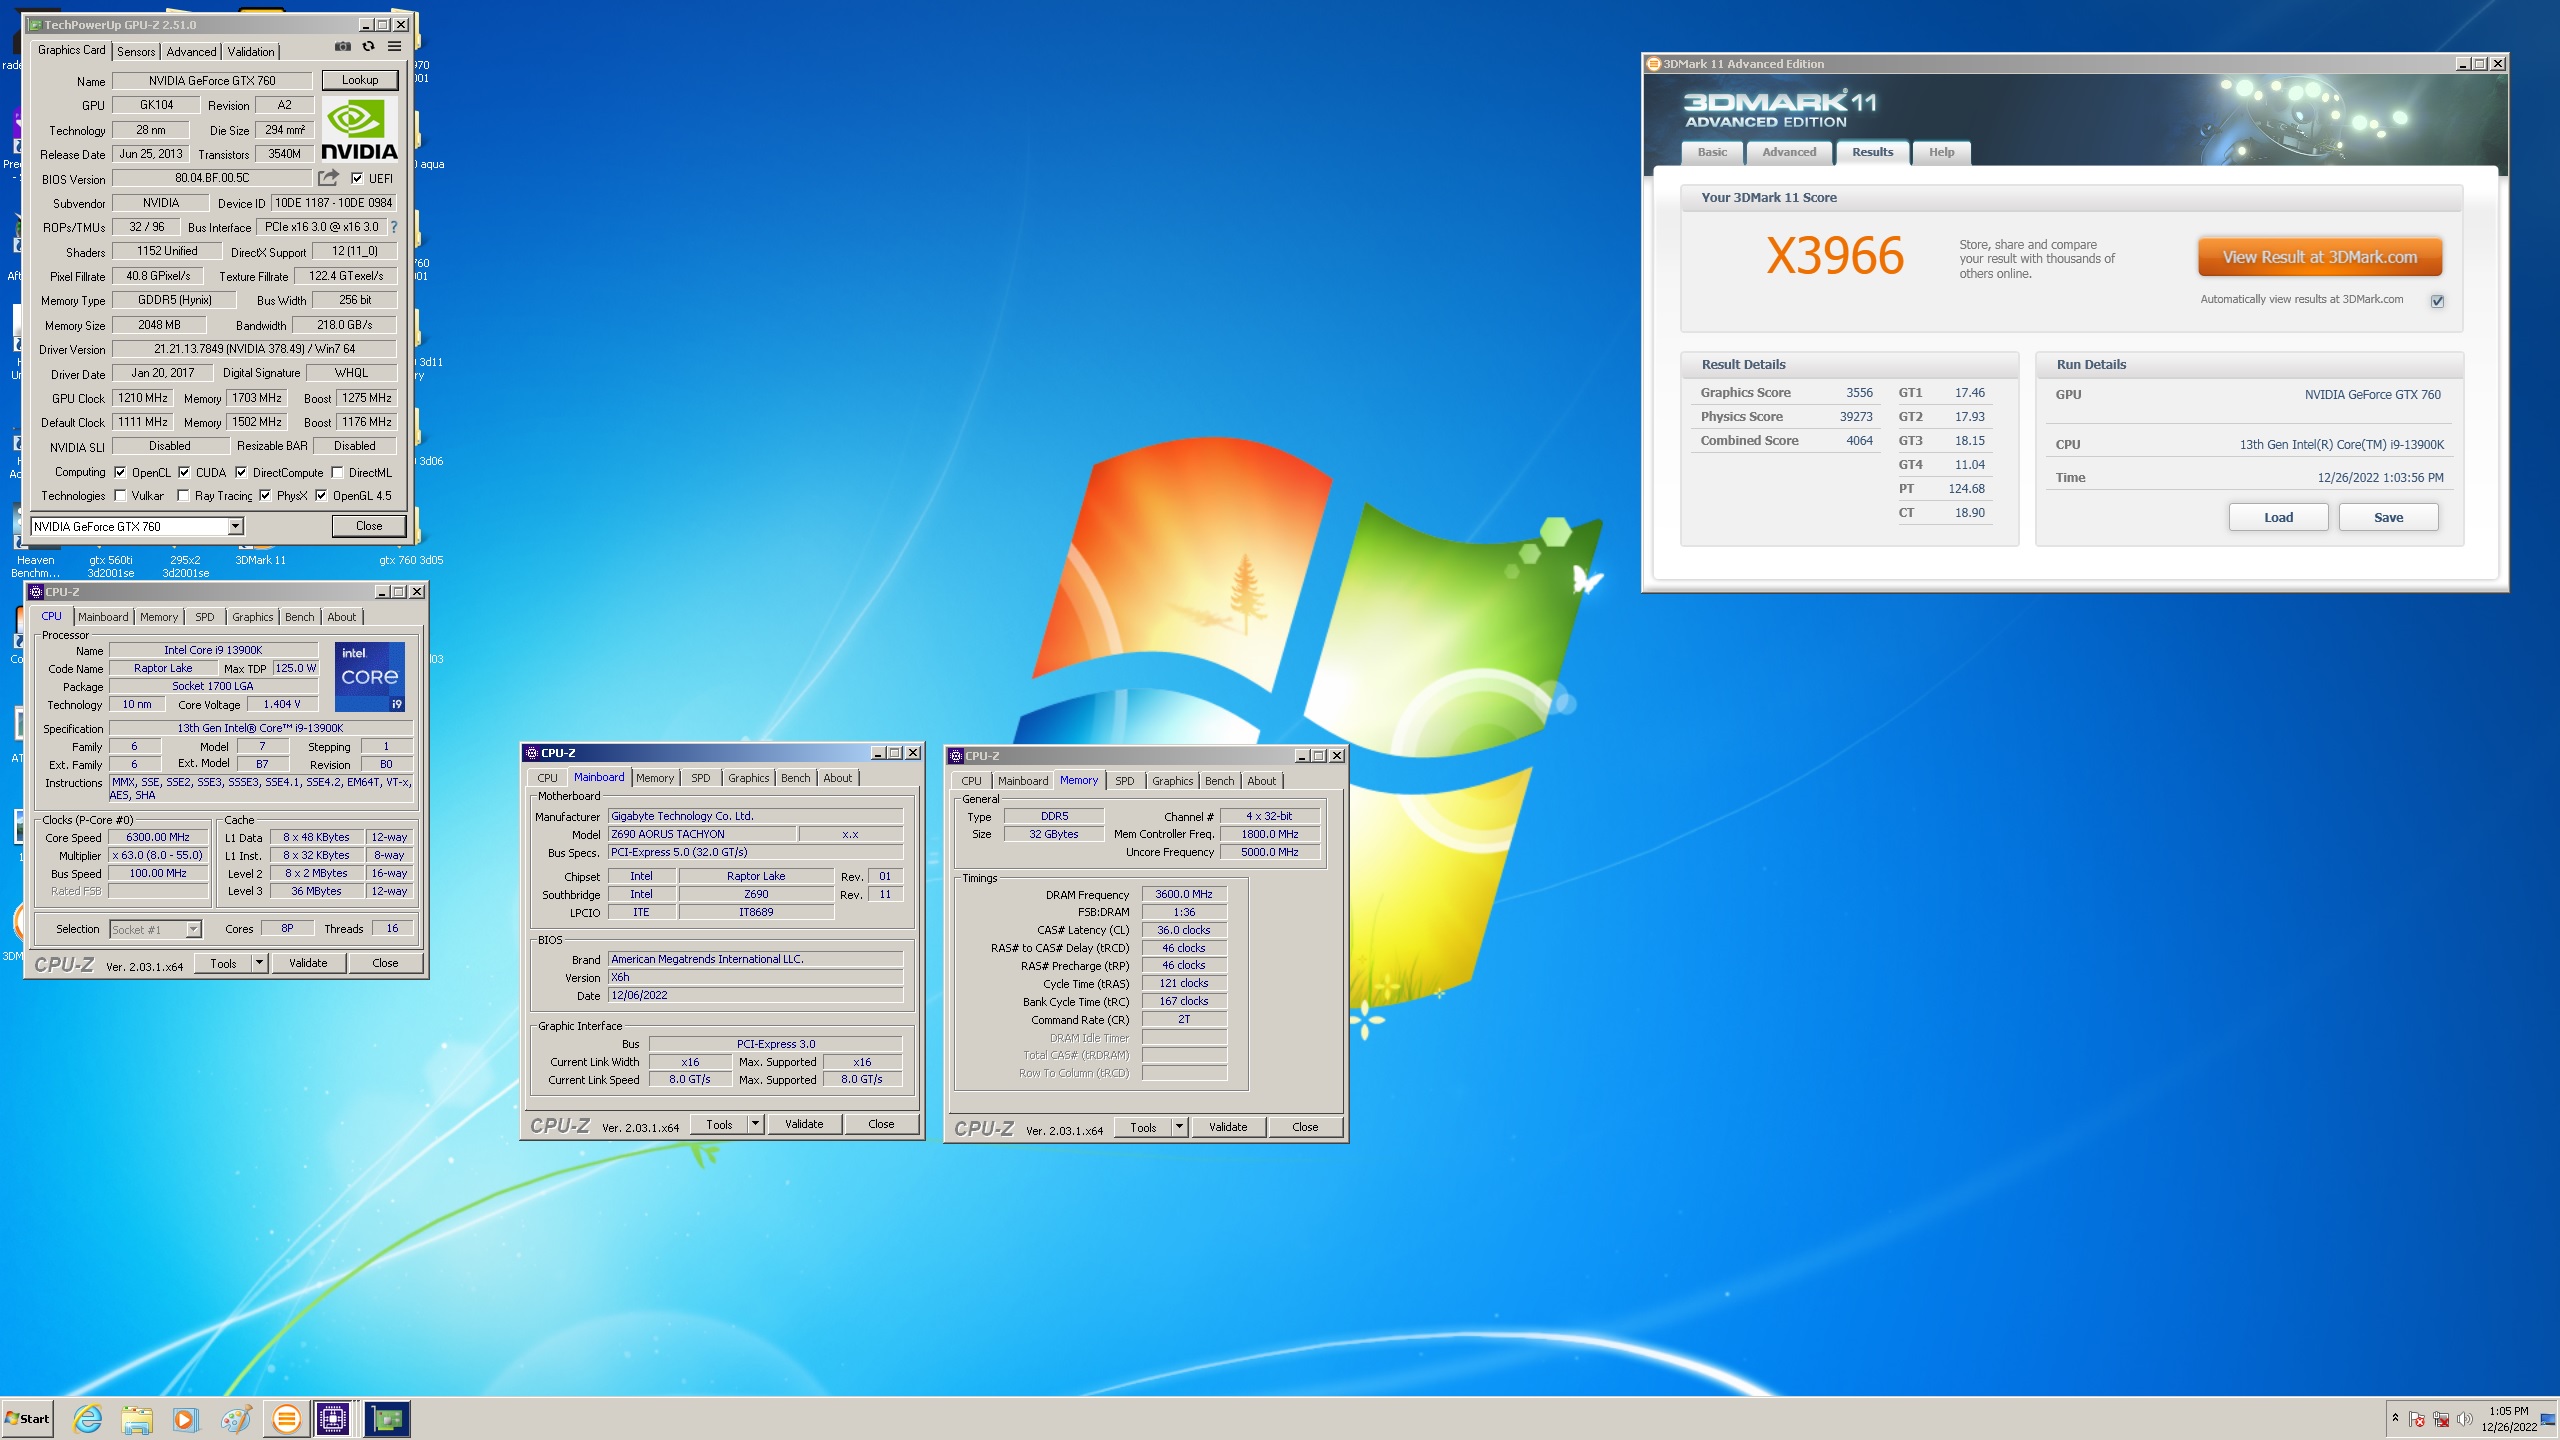Open Graphics tab in CPU-Z Mainboard window
The width and height of the screenshot is (2560, 1440).
tap(748, 778)
